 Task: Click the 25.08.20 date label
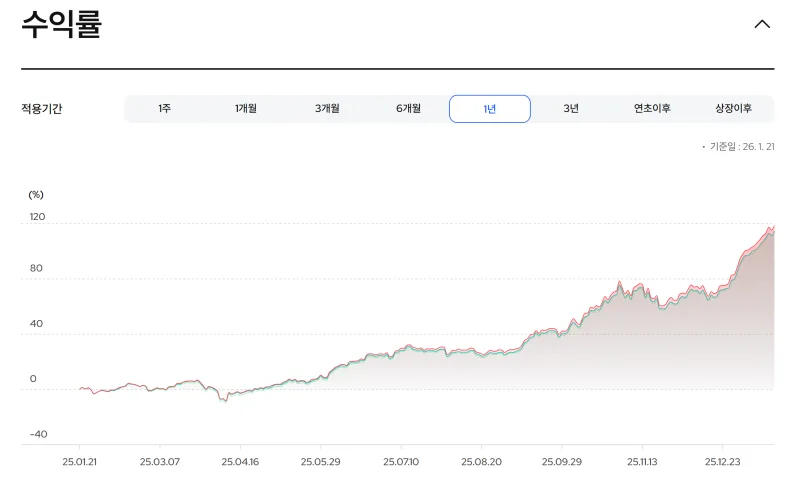click(x=481, y=462)
